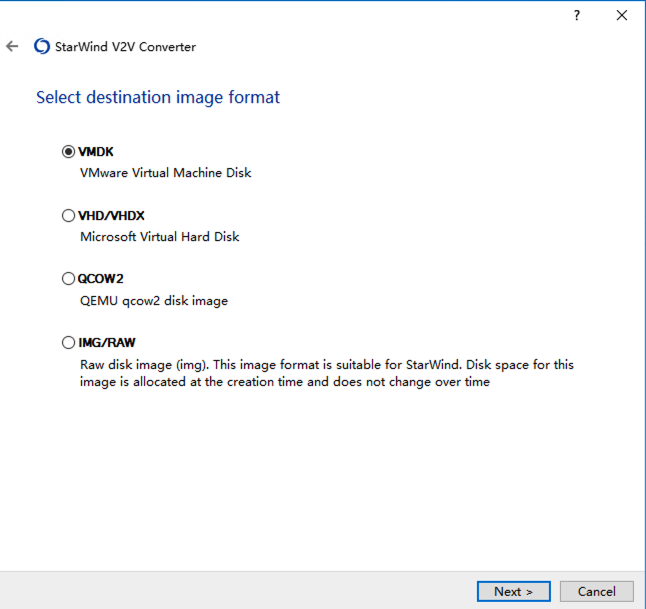This screenshot has width=646, height=609.
Task: Open help with the question mark icon
Action: [577, 15]
